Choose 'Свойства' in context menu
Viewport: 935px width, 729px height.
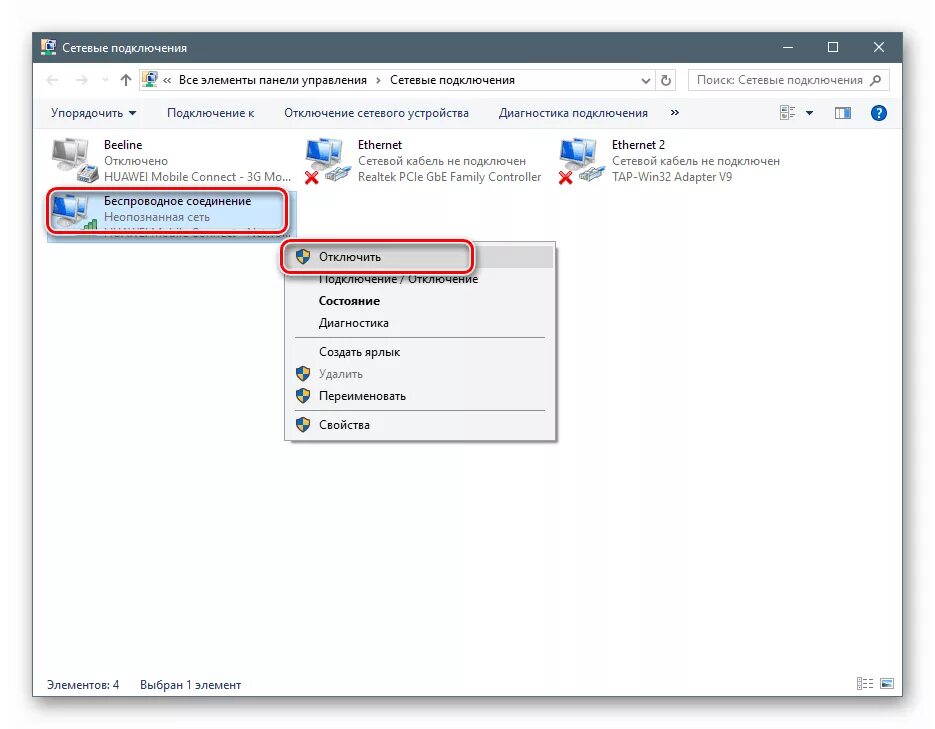tap(419, 425)
